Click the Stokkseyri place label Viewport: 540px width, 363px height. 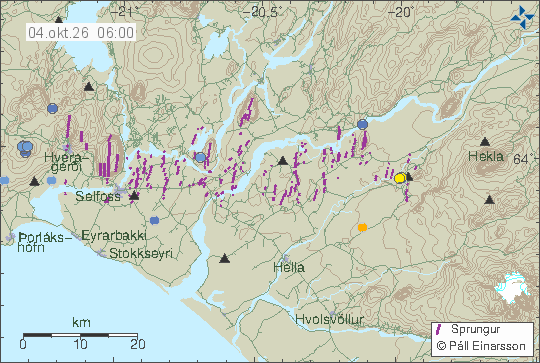tap(141, 253)
